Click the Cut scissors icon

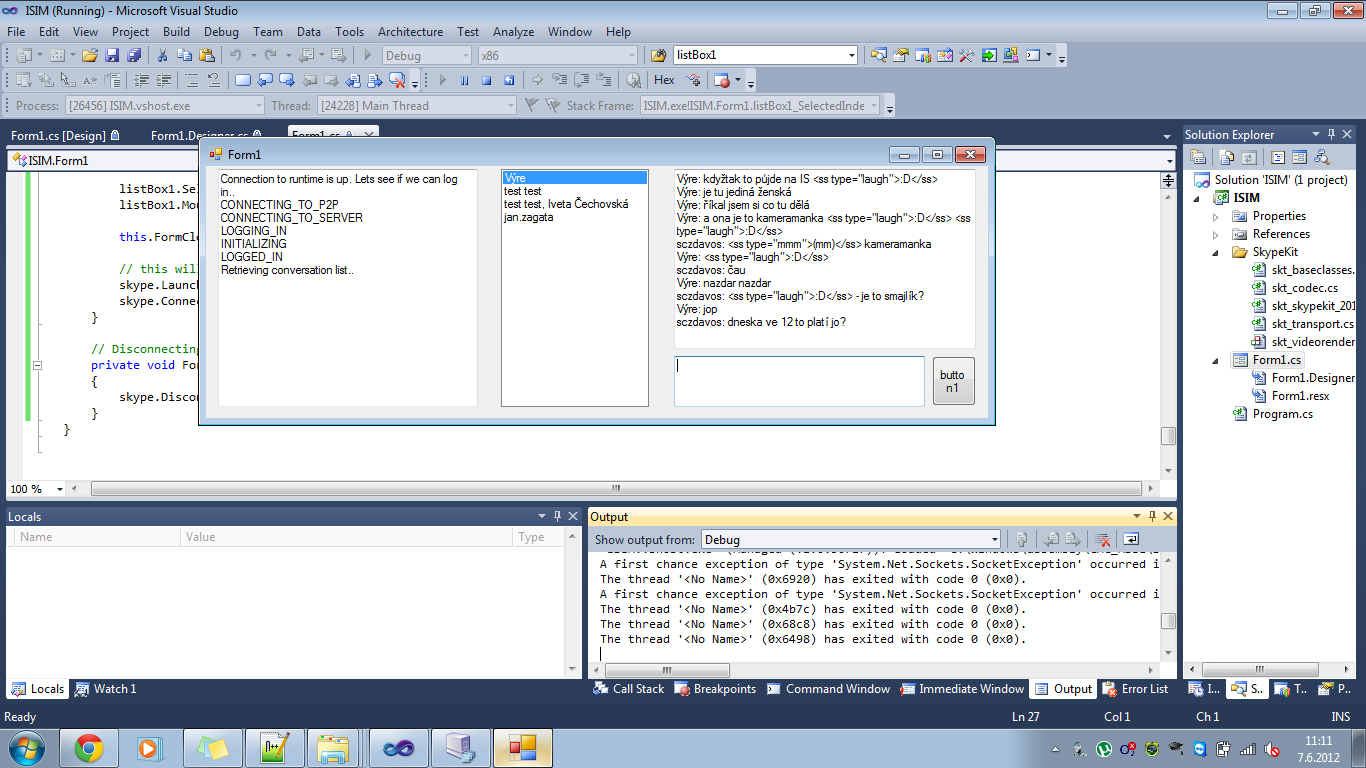[162, 55]
